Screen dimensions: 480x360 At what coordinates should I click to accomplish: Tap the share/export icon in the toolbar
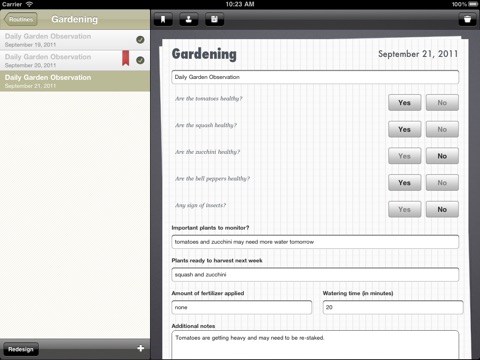click(x=189, y=19)
